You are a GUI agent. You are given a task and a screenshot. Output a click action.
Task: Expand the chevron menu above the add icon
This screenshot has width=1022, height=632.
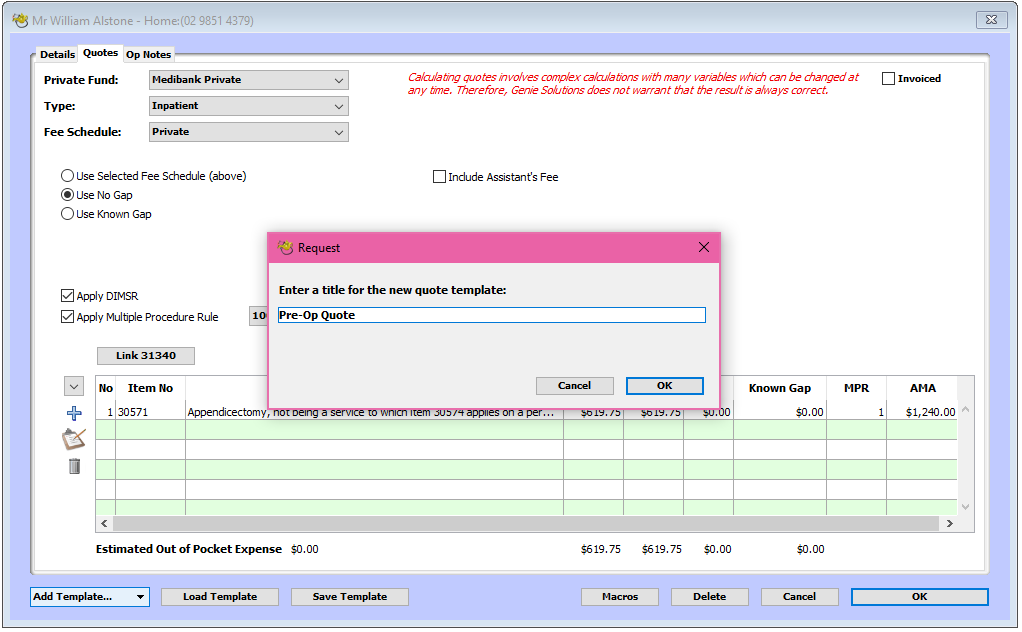(x=73, y=386)
